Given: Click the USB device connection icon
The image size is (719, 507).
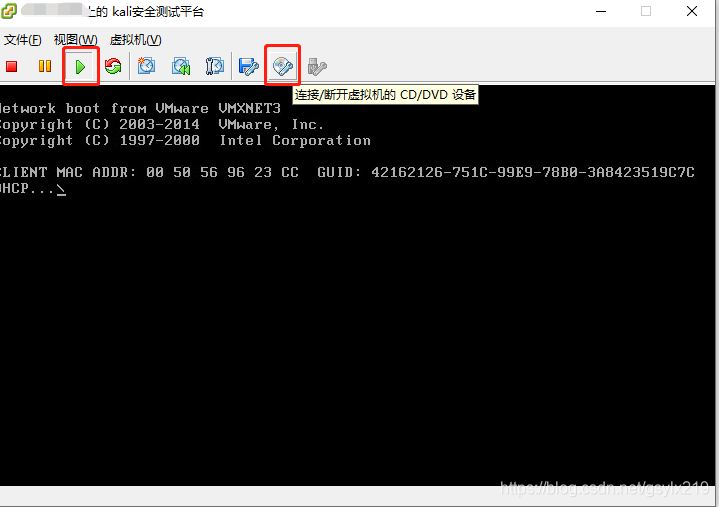Looking at the screenshot, I should pos(317,67).
